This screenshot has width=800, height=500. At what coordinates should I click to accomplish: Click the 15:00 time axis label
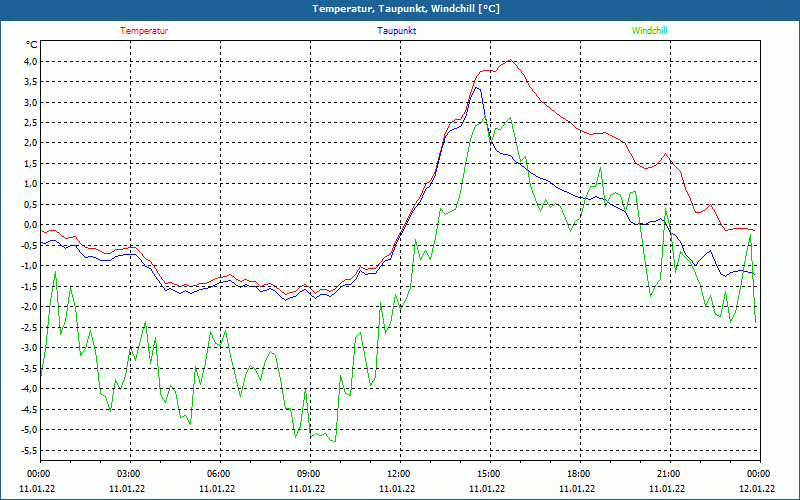click(488, 474)
